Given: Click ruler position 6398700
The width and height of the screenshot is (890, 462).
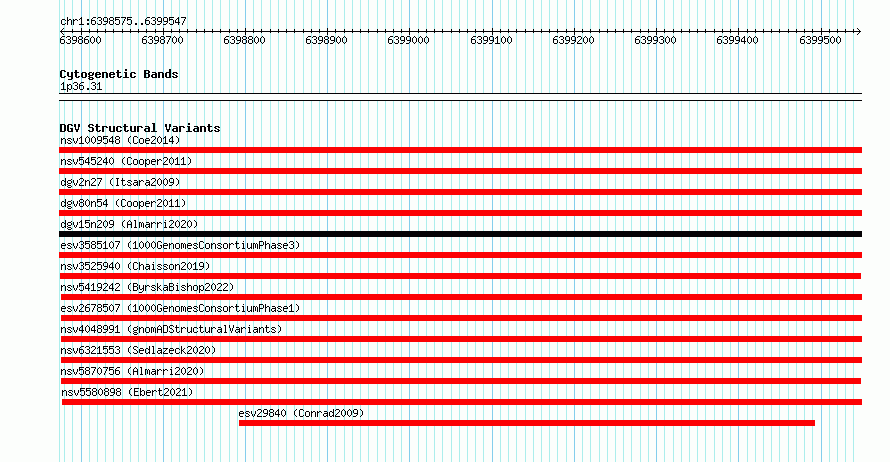Looking at the screenshot, I should (x=162, y=40).
